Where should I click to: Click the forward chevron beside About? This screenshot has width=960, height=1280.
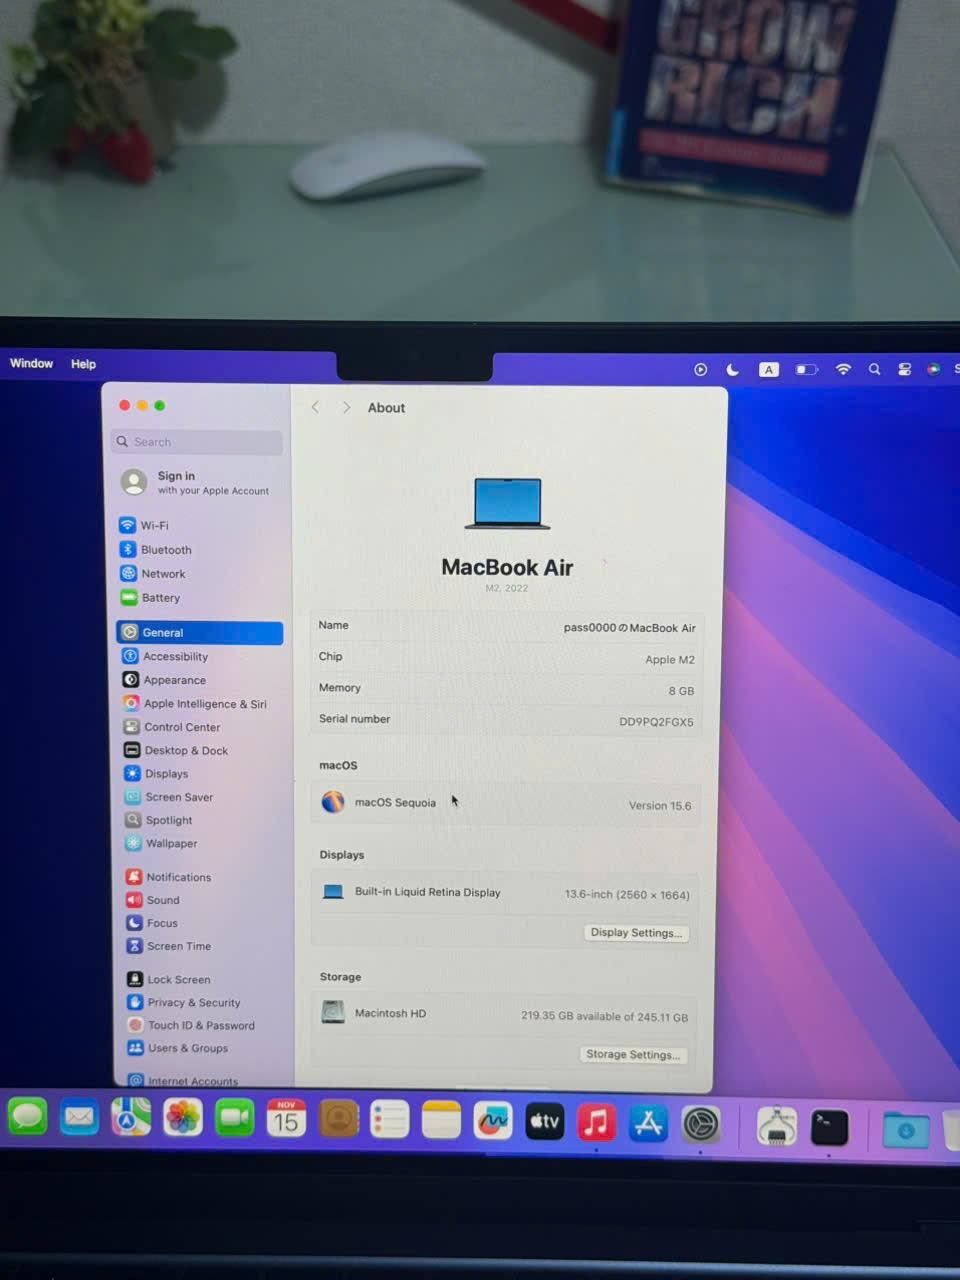tap(346, 408)
